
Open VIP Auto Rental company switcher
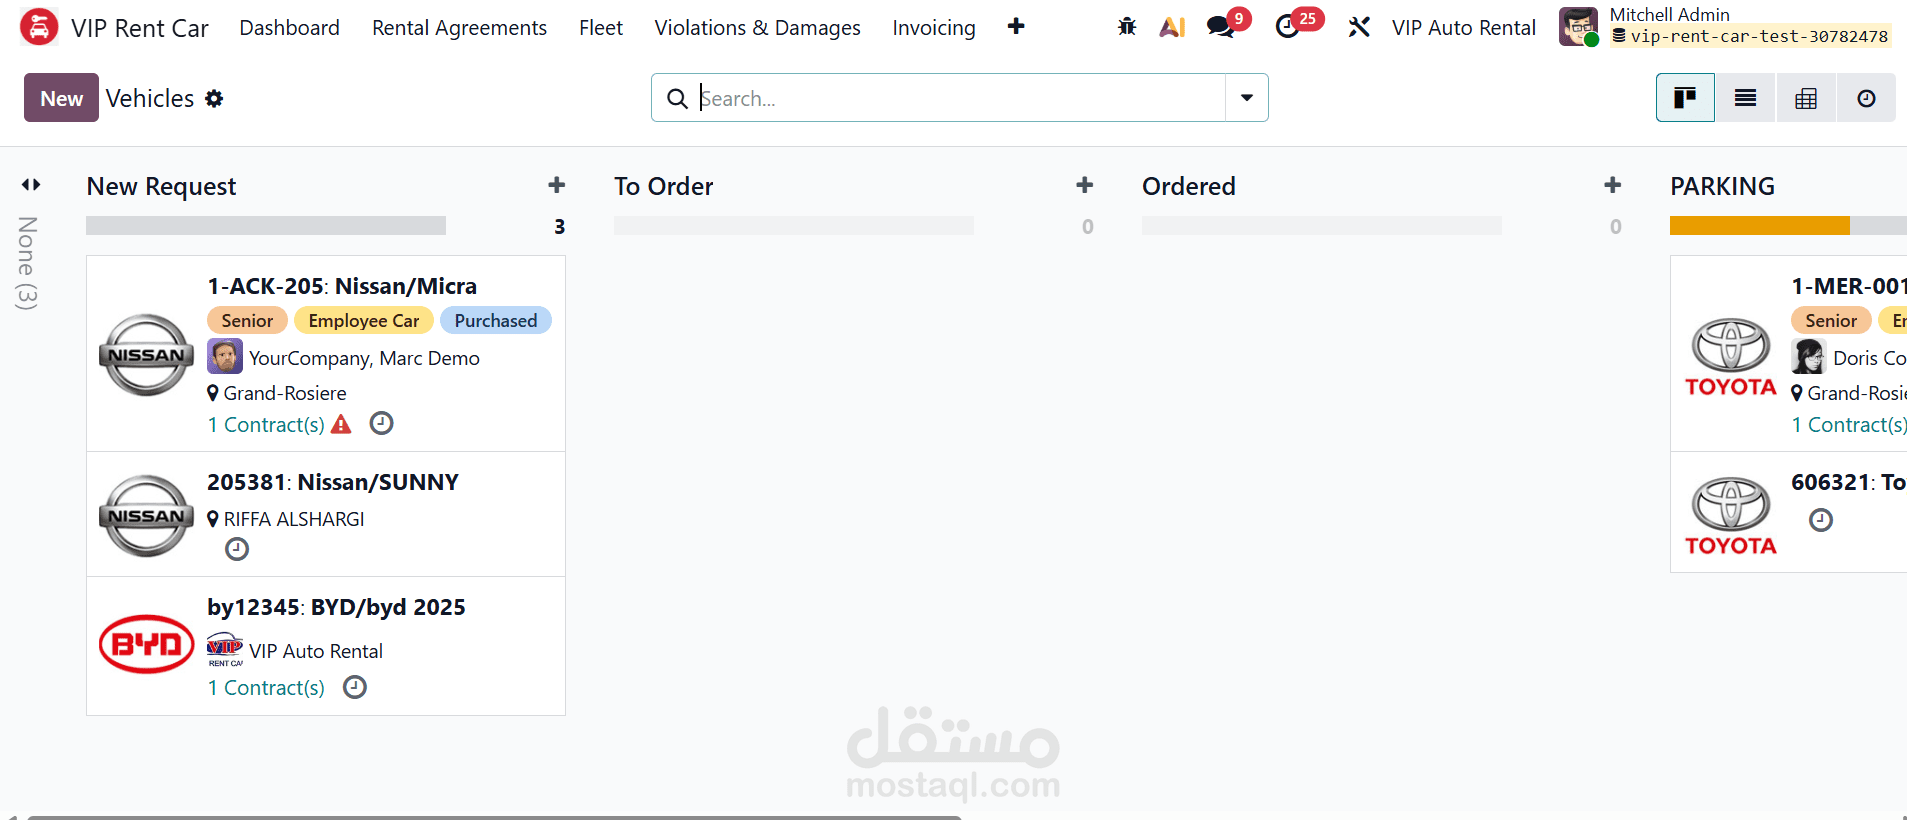[x=1463, y=27]
